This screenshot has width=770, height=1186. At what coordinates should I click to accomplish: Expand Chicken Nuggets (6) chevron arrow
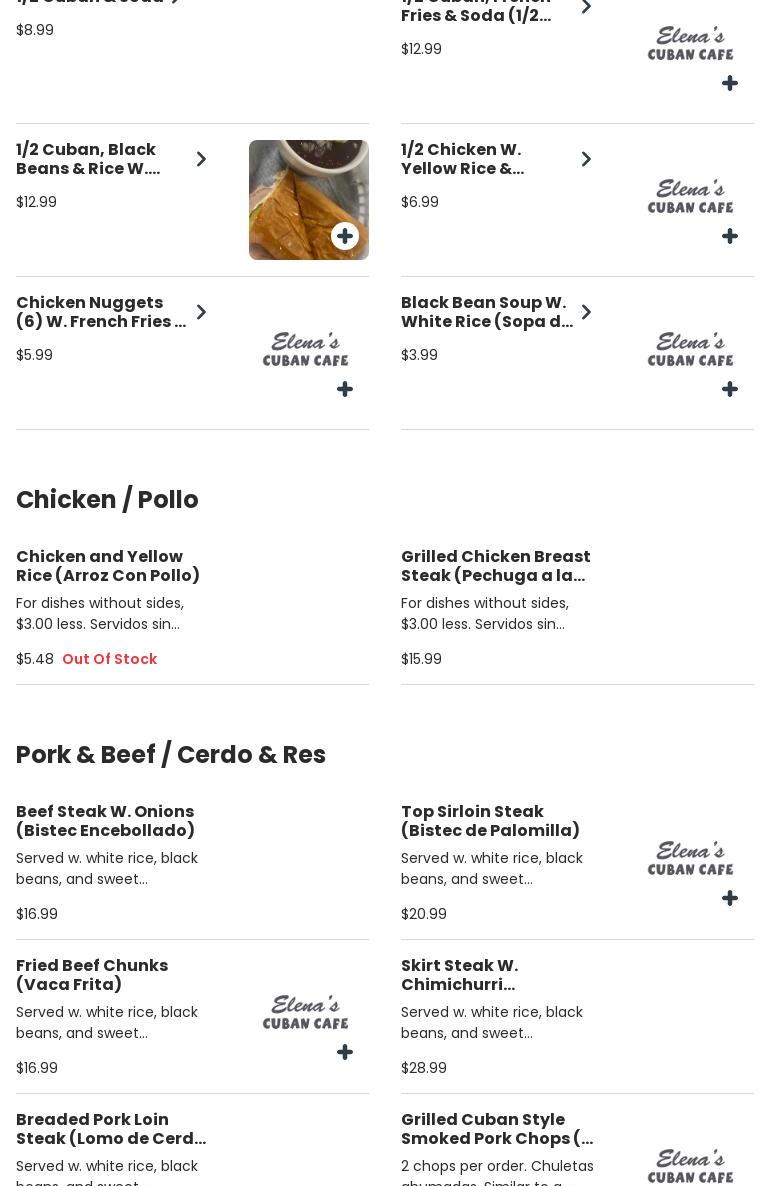click(x=201, y=312)
